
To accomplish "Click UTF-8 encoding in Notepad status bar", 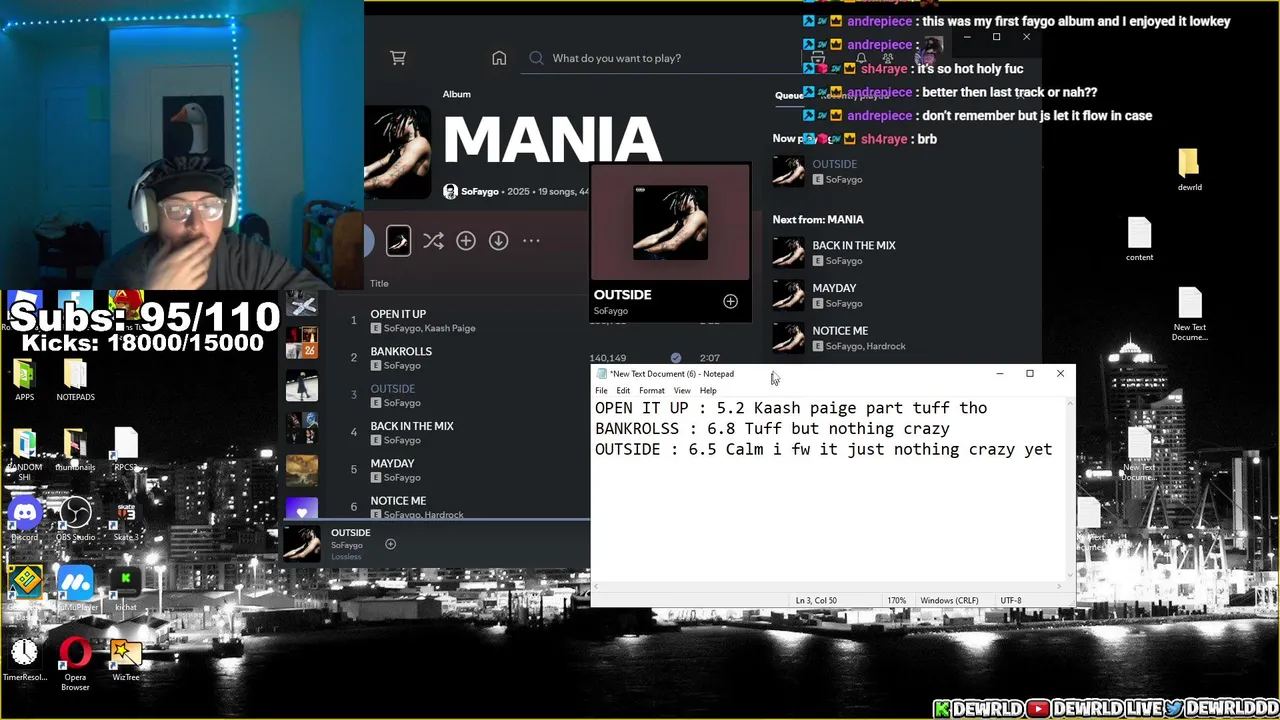I will [x=1011, y=600].
